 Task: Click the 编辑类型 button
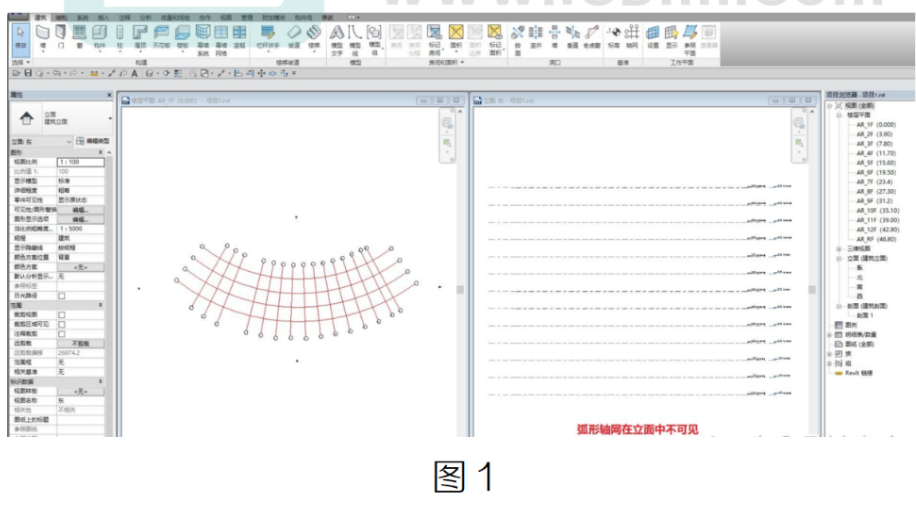(x=92, y=141)
